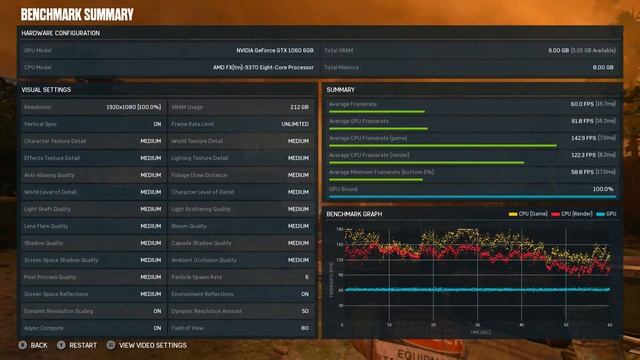This screenshot has width=640, height=360.
Task: Select the Effects Texture Detail row
Action: 93,158
